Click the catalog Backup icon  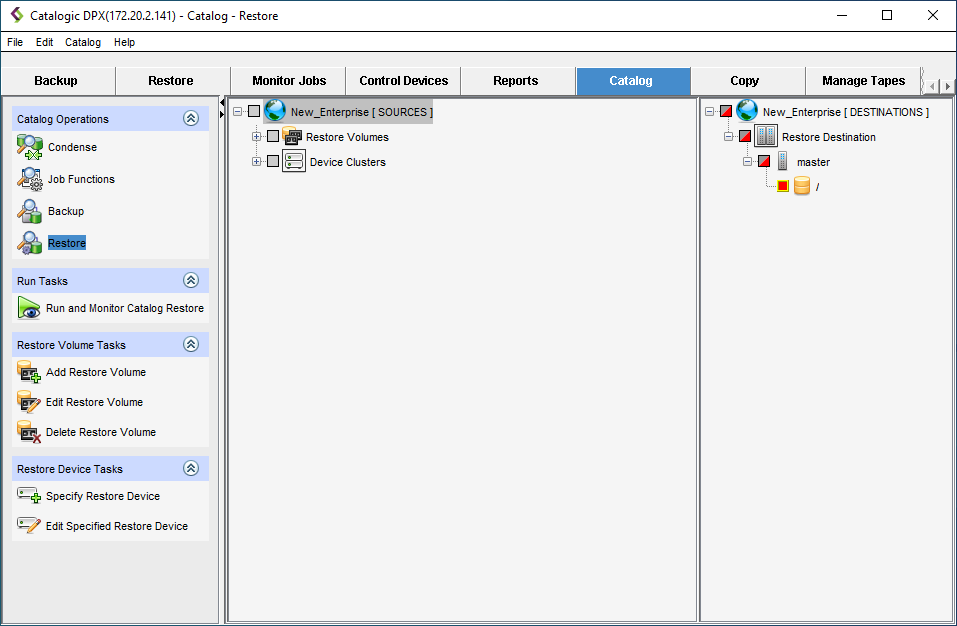tap(29, 211)
